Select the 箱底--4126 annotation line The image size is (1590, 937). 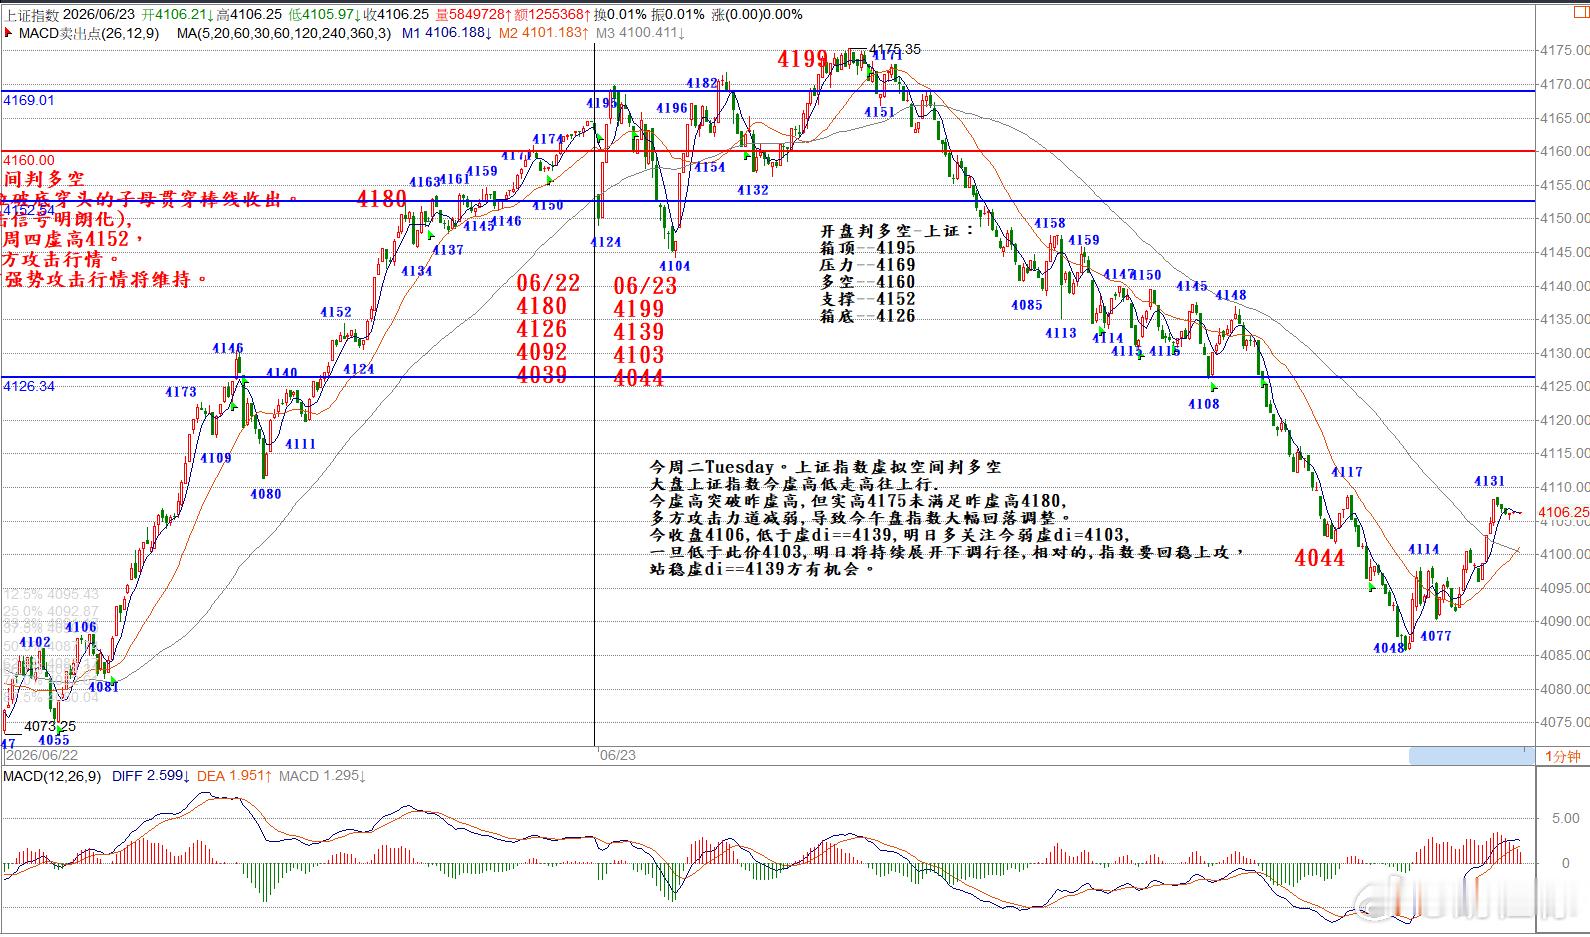[867, 315]
